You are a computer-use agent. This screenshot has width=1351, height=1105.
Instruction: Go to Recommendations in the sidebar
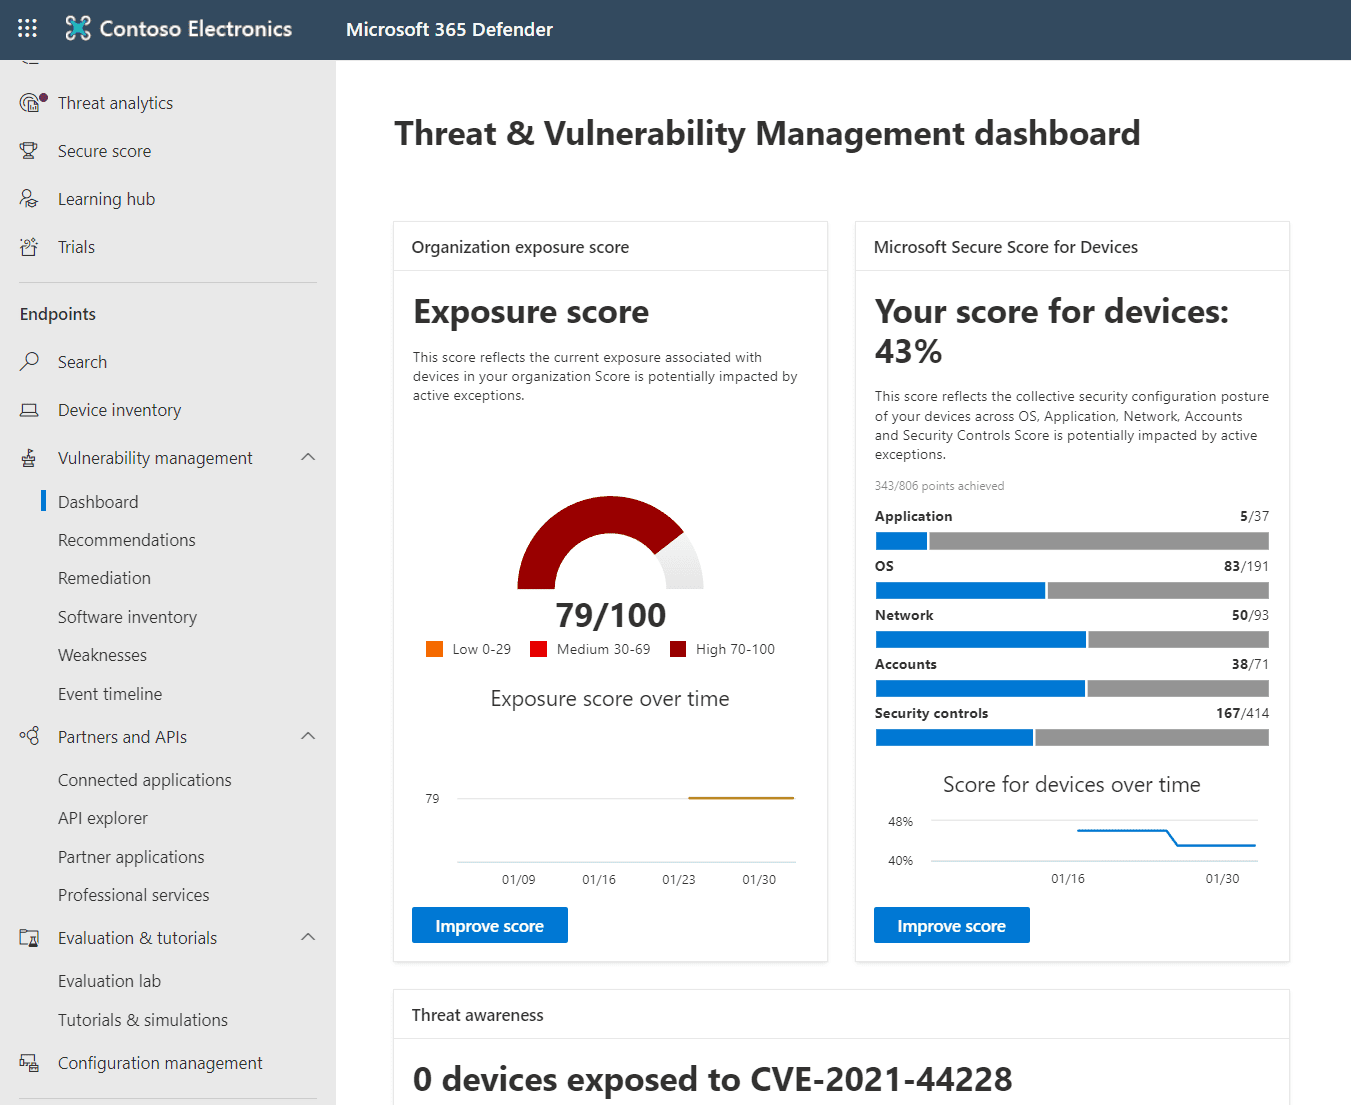(127, 540)
